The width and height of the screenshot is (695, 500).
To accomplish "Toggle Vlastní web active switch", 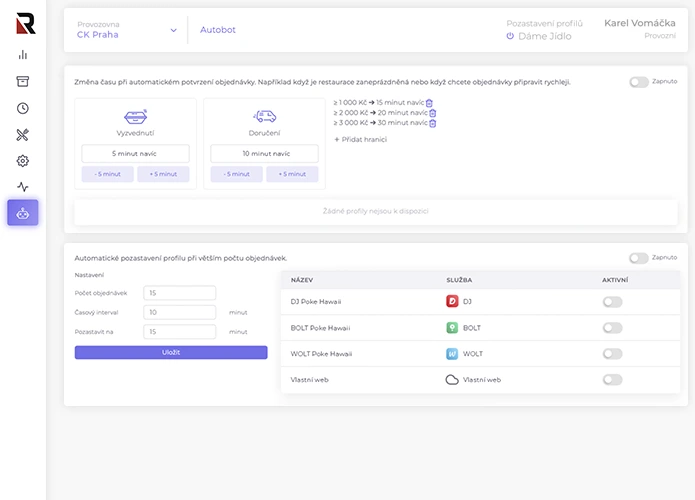I will pyautogui.click(x=612, y=380).
